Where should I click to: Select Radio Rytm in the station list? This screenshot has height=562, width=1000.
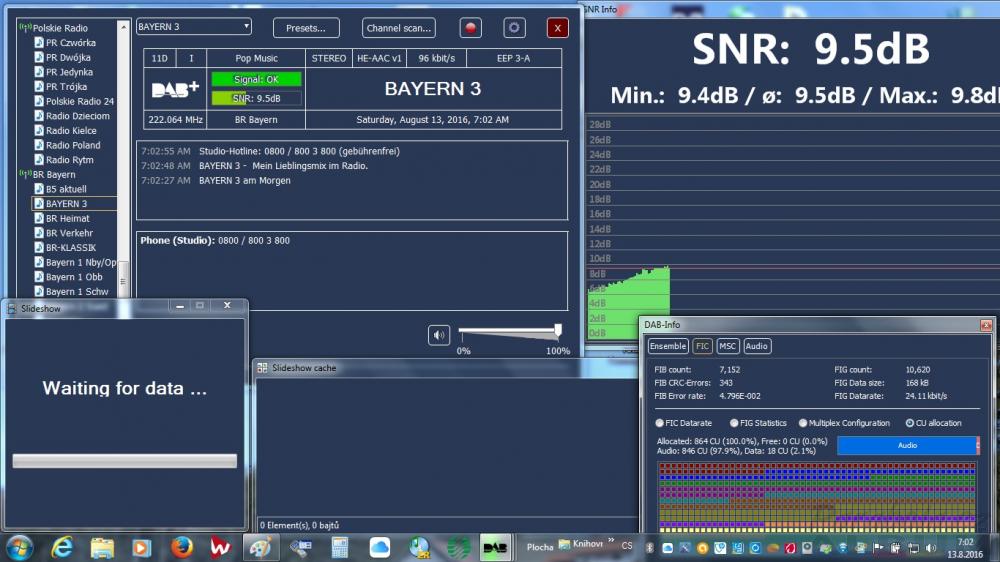[70, 160]
